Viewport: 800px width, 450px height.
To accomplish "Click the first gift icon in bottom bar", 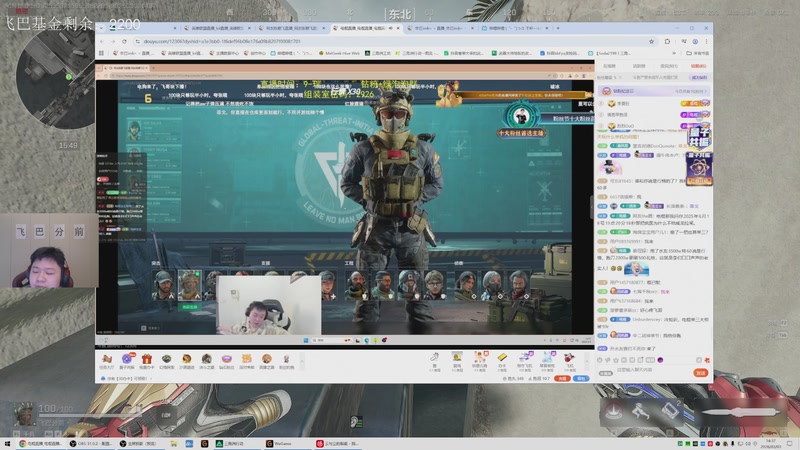I will point(107,360).
